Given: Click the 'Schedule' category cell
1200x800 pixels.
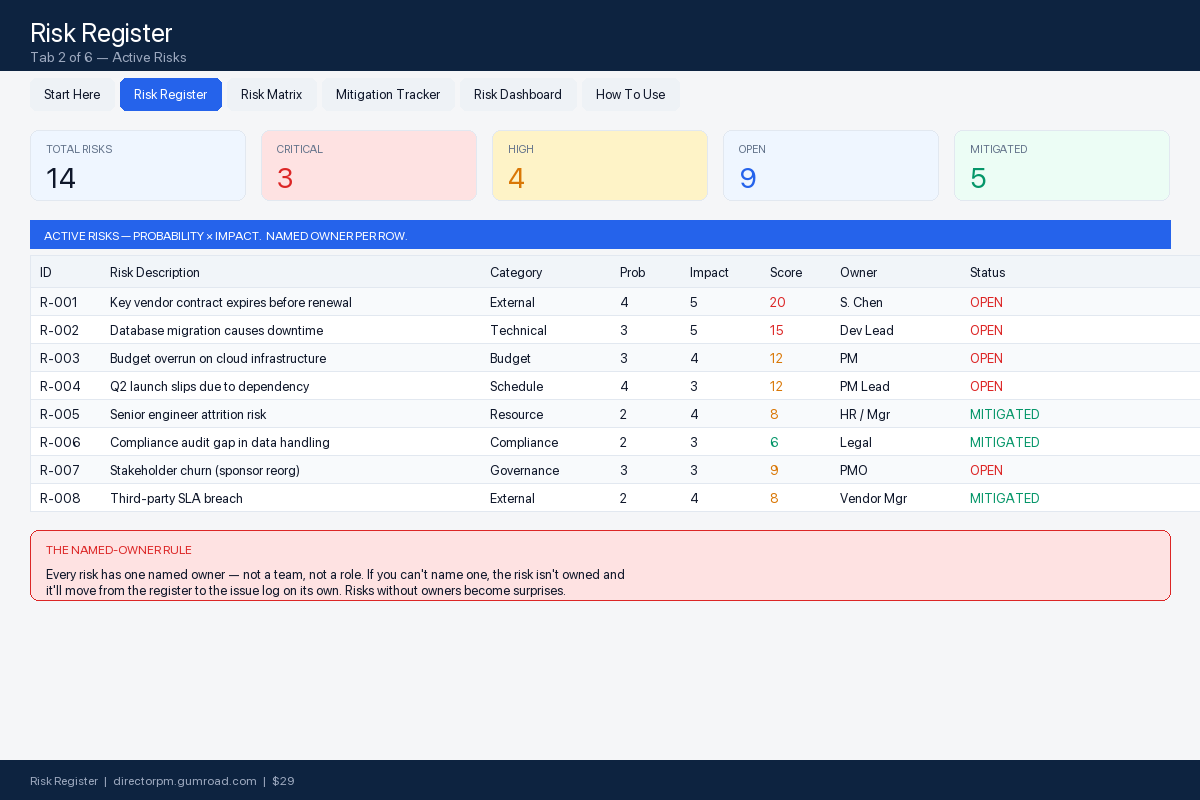Looking at the screenshot, I should (516, 386).
